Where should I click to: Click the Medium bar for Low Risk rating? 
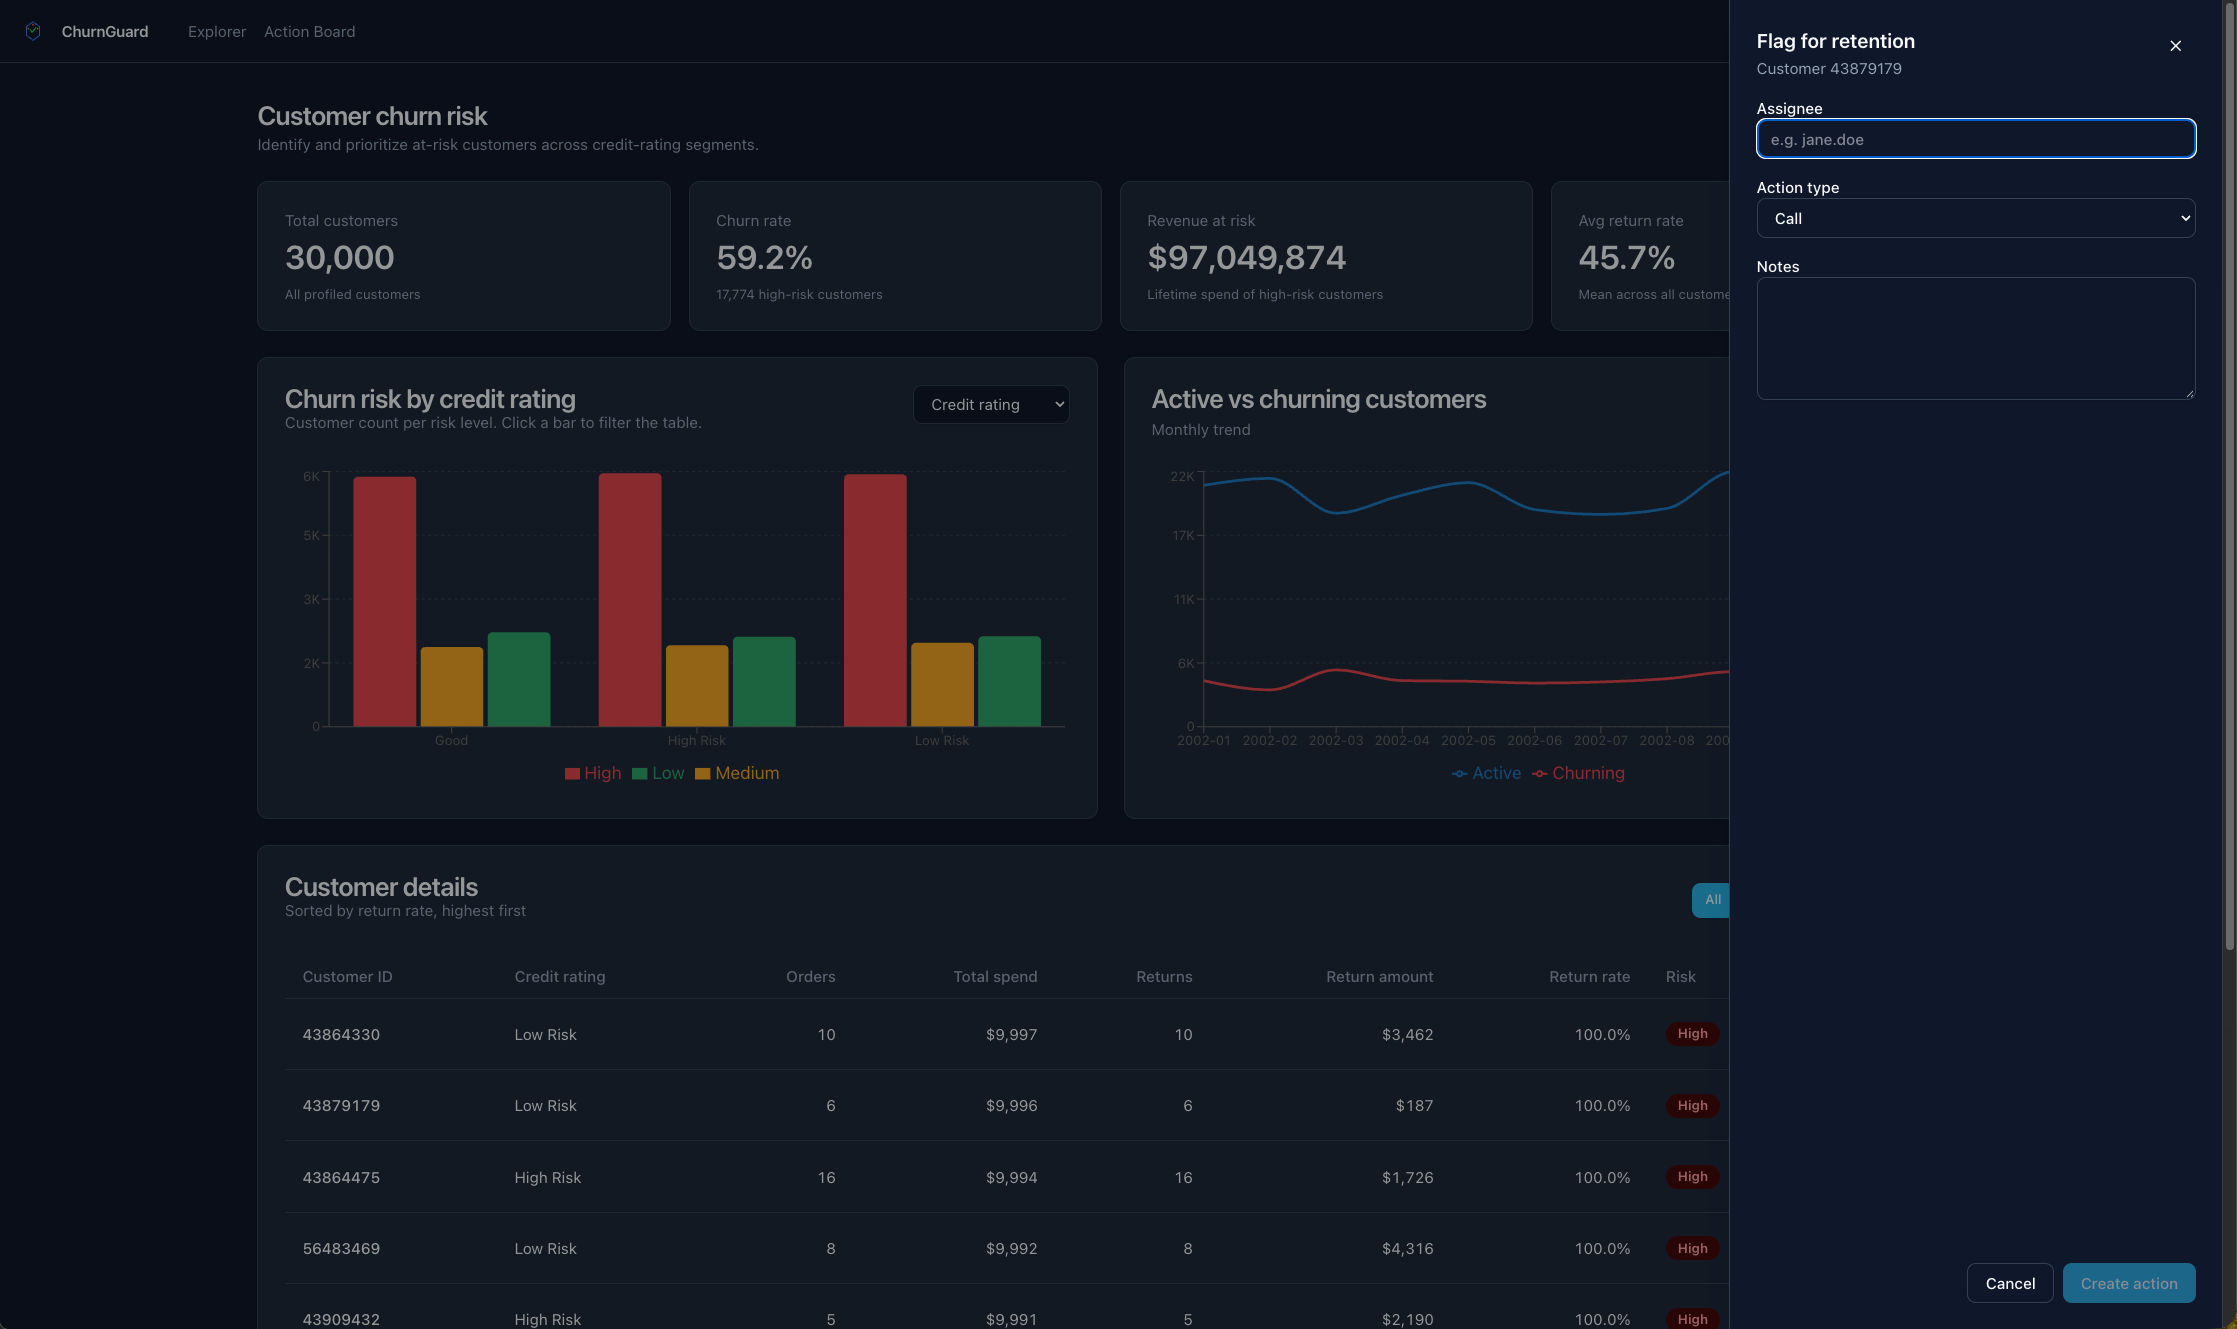[942, 684]
